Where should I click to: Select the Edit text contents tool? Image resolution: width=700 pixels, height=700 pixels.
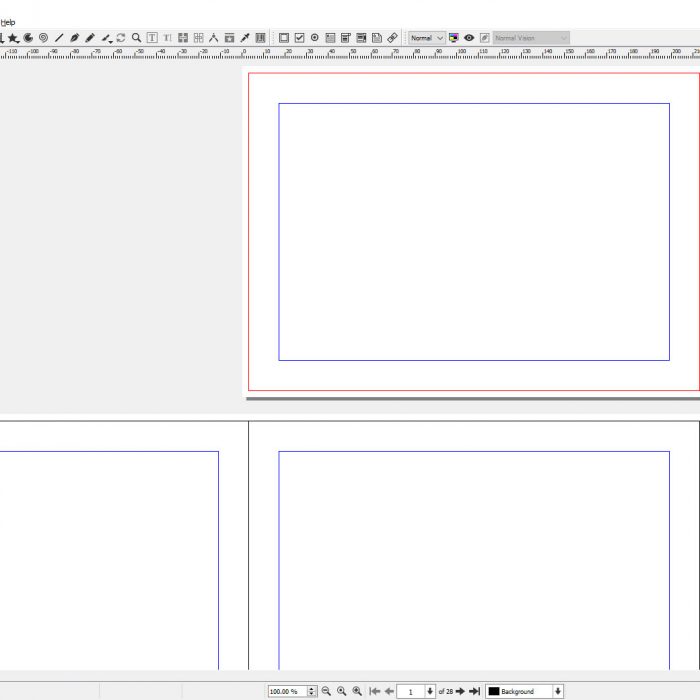pyautogui.click(x=152, y=38)
